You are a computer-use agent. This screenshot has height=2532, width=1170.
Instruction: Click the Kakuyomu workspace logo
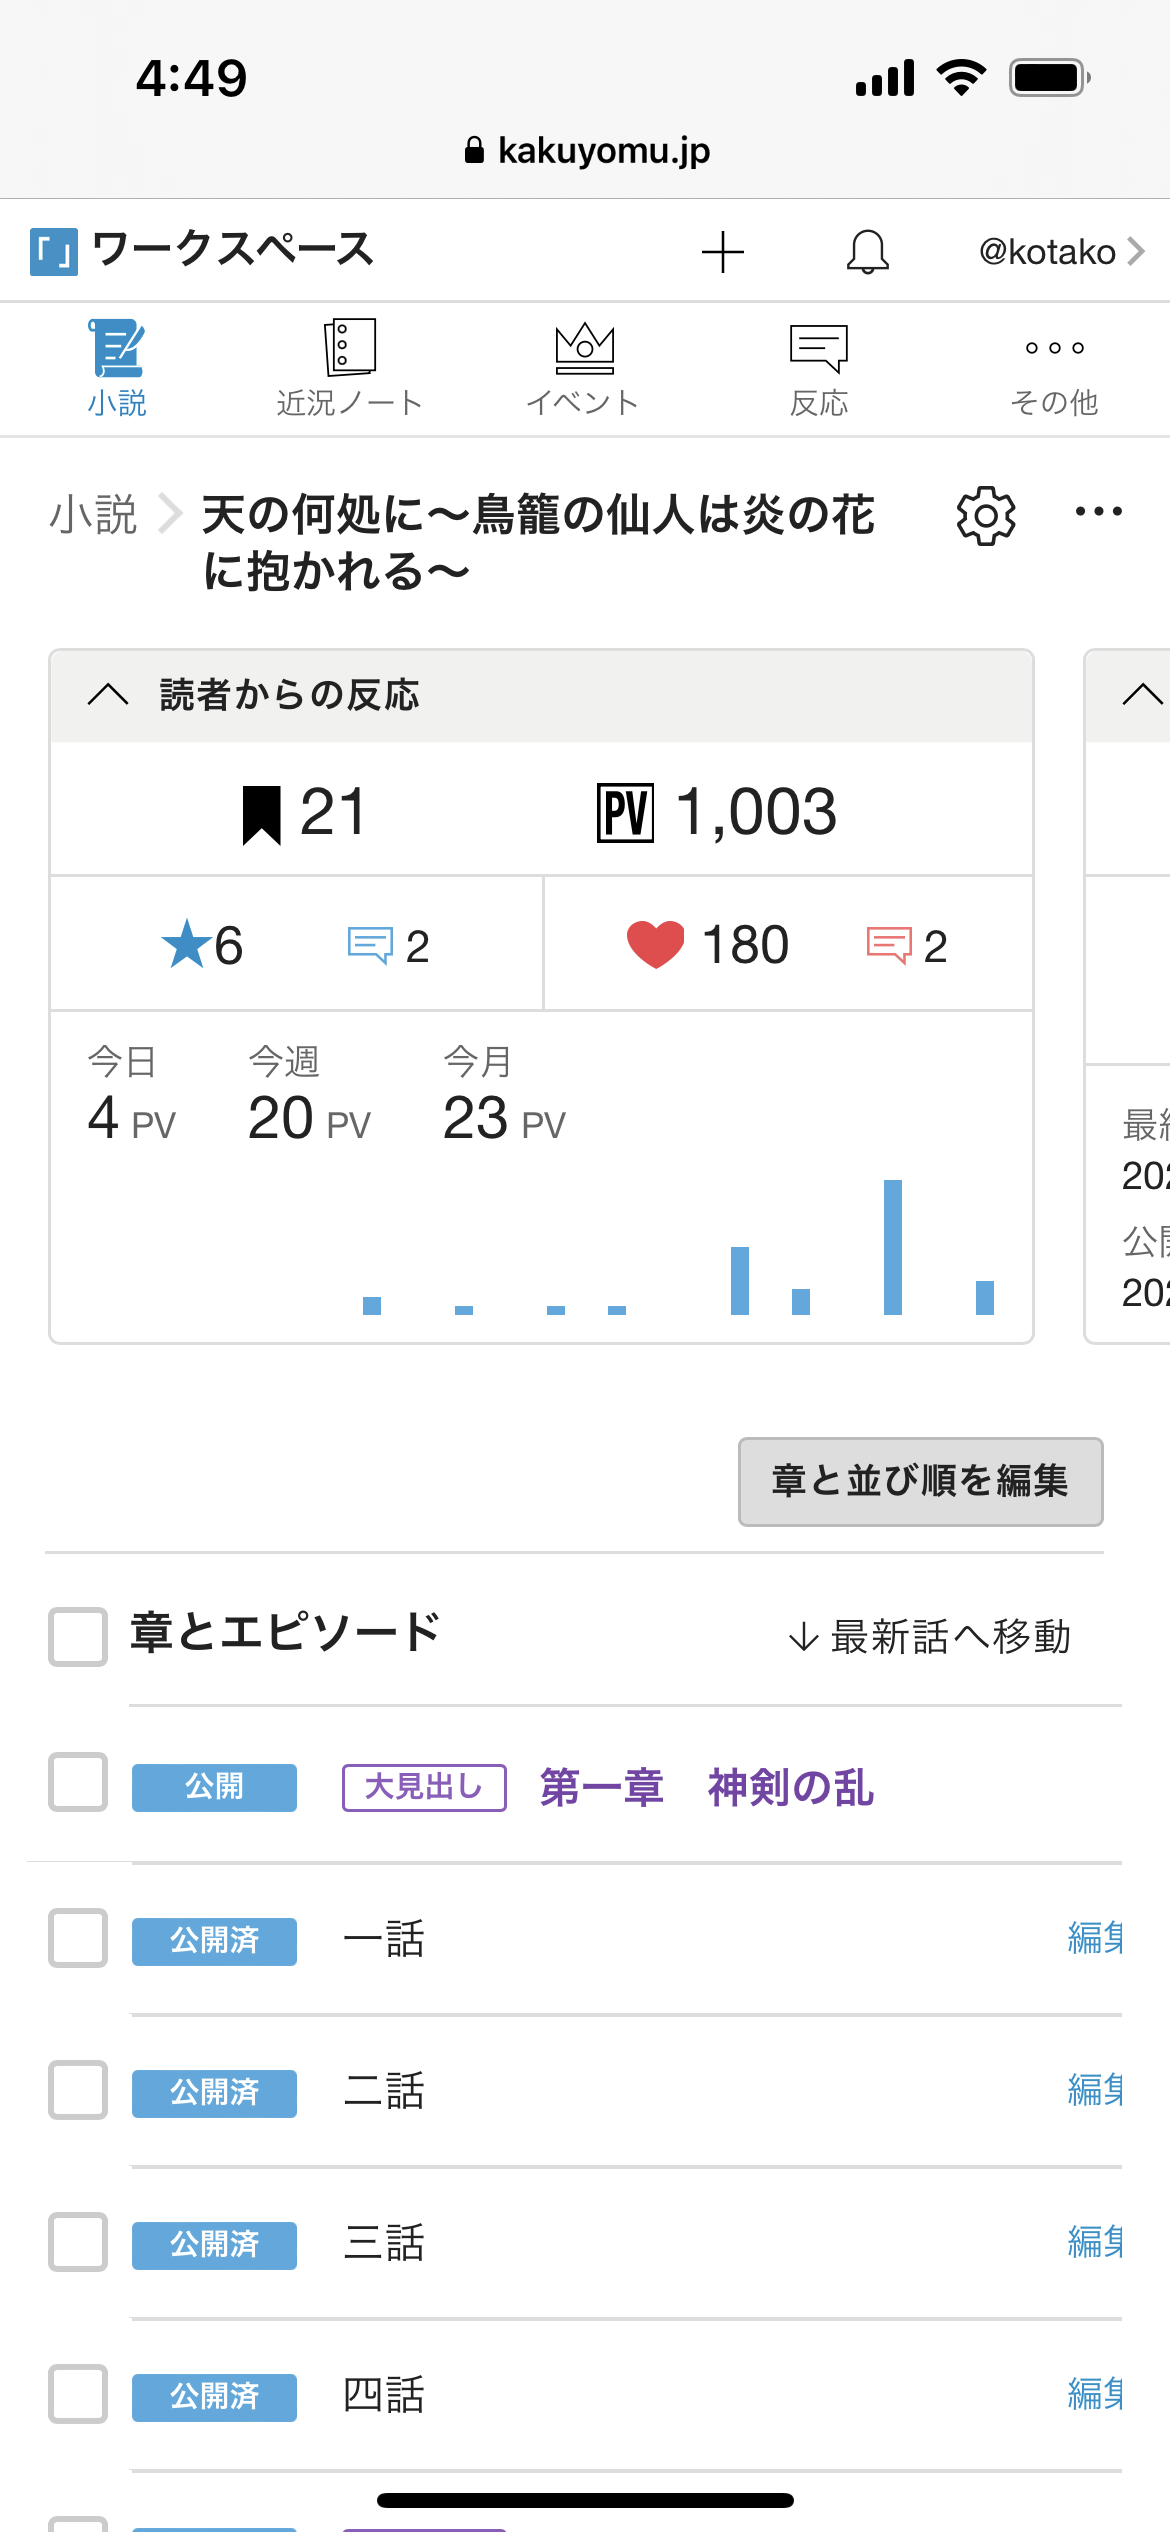(x=54, y=252)
